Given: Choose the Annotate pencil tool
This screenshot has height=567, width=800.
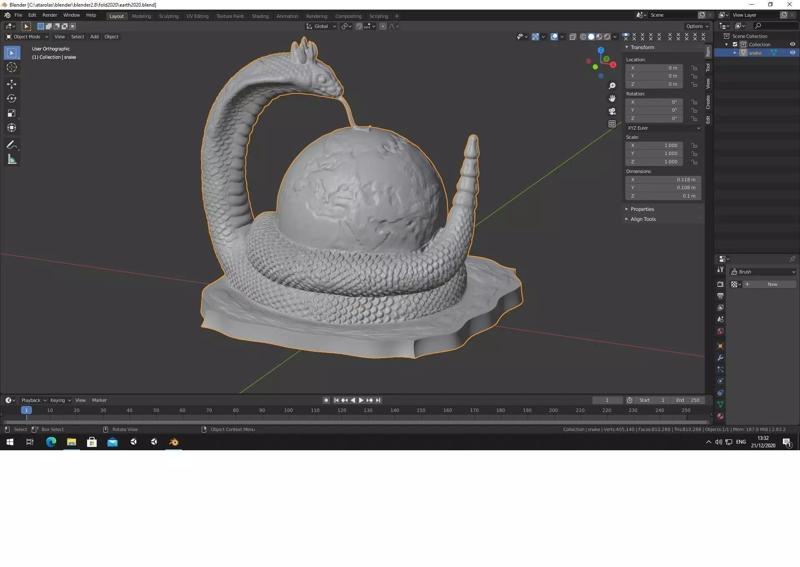Looking at the screenshot, I should (x=12, y=144).
